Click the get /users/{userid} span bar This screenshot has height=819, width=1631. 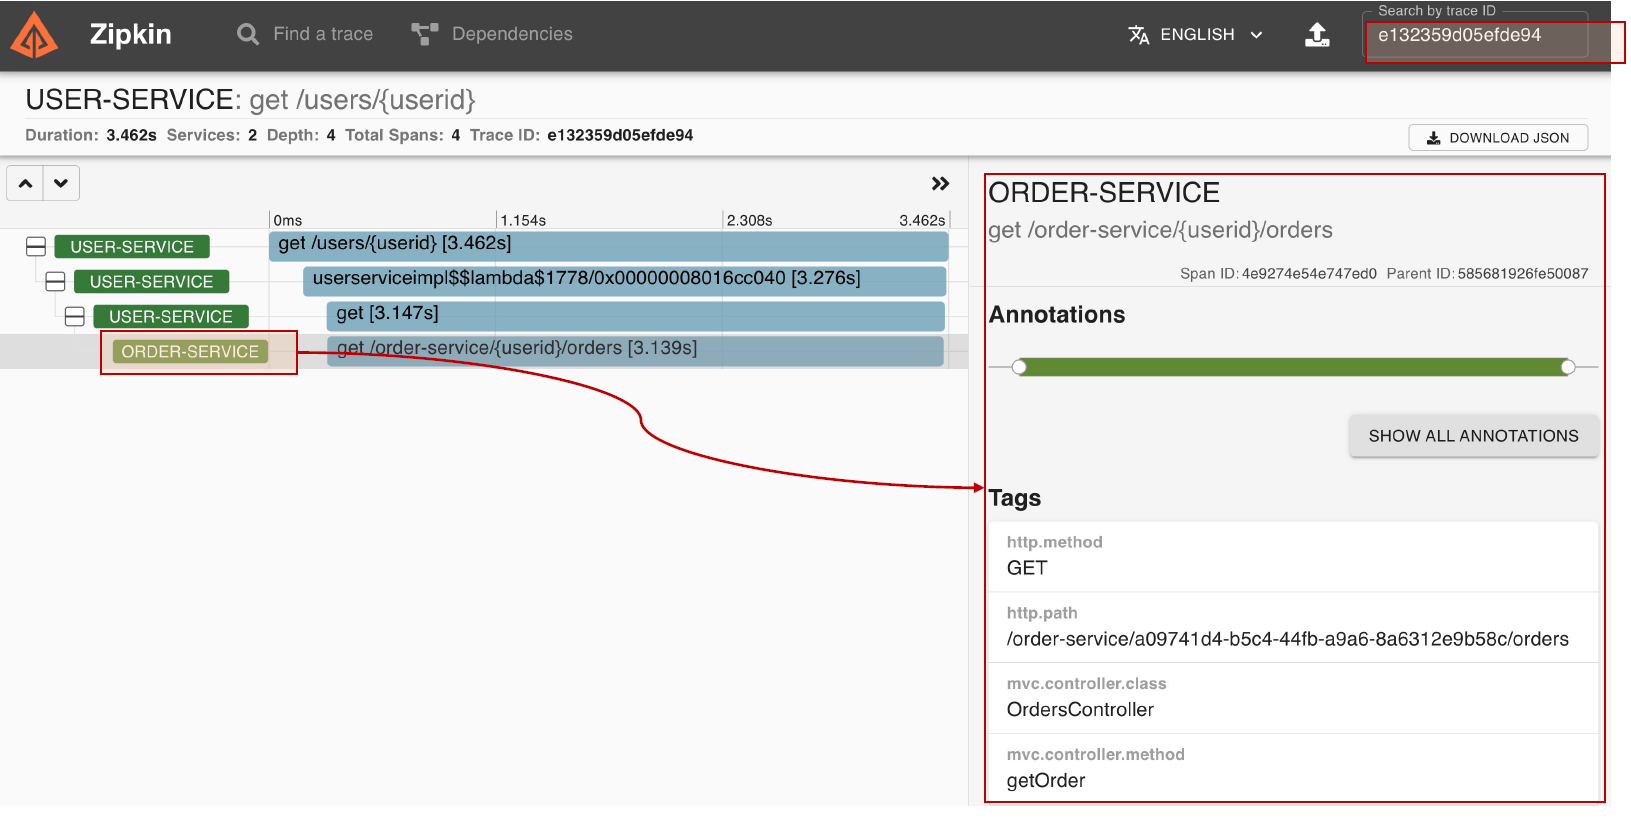(608, 246)
